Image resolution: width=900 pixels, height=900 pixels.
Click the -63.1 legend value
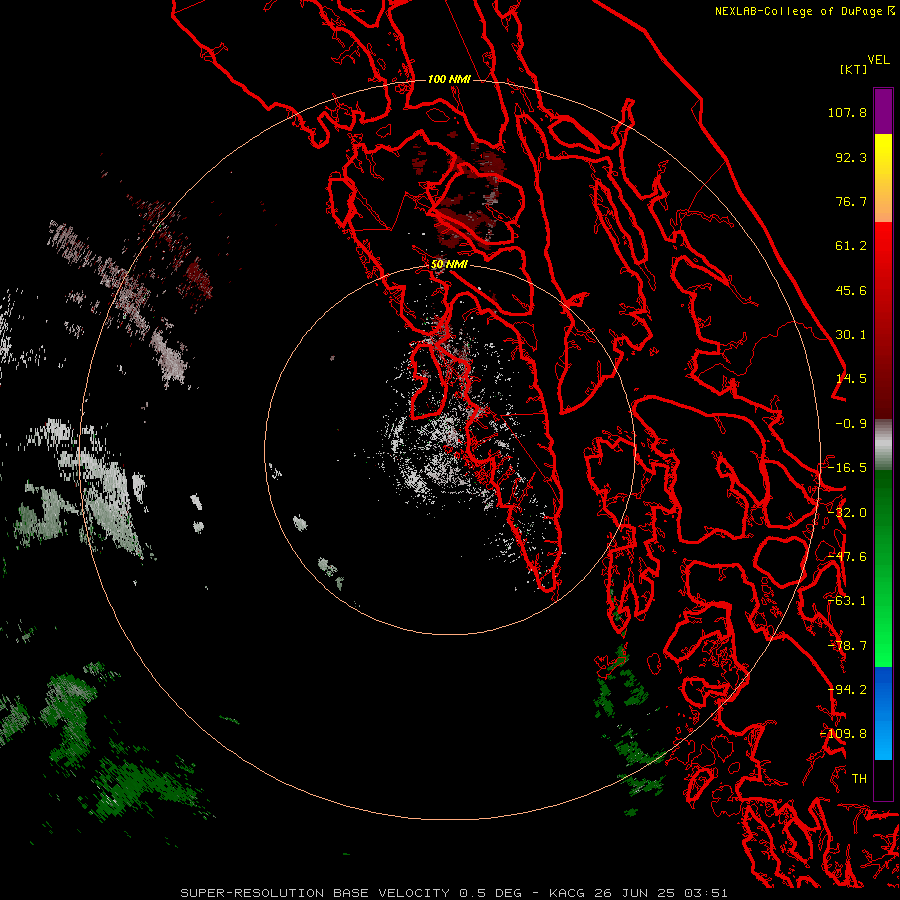pos(847,601)
